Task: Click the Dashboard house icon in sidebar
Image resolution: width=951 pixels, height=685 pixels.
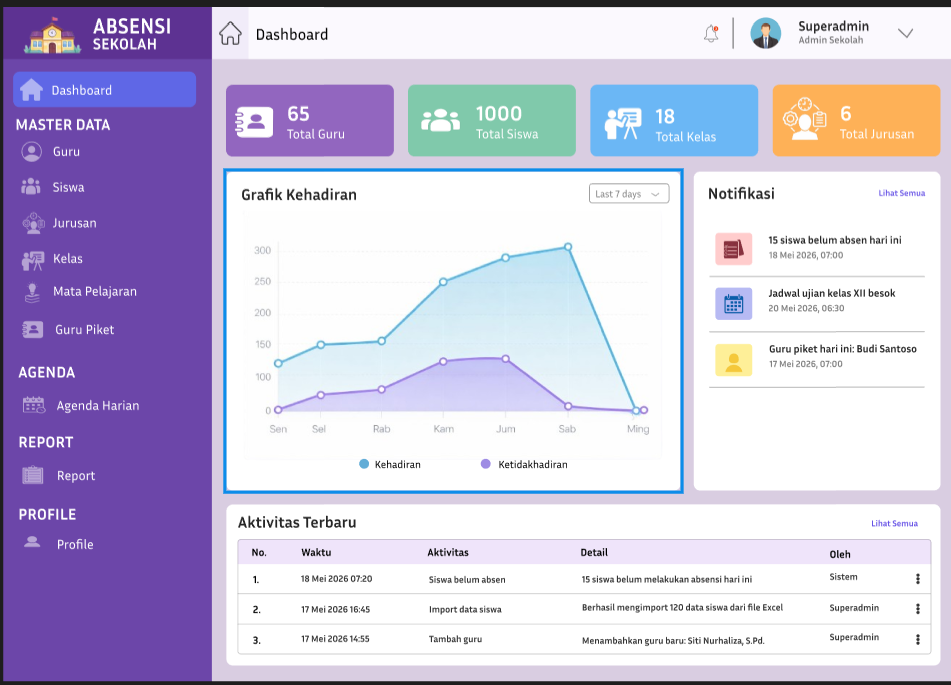Action: click(32, 90)
